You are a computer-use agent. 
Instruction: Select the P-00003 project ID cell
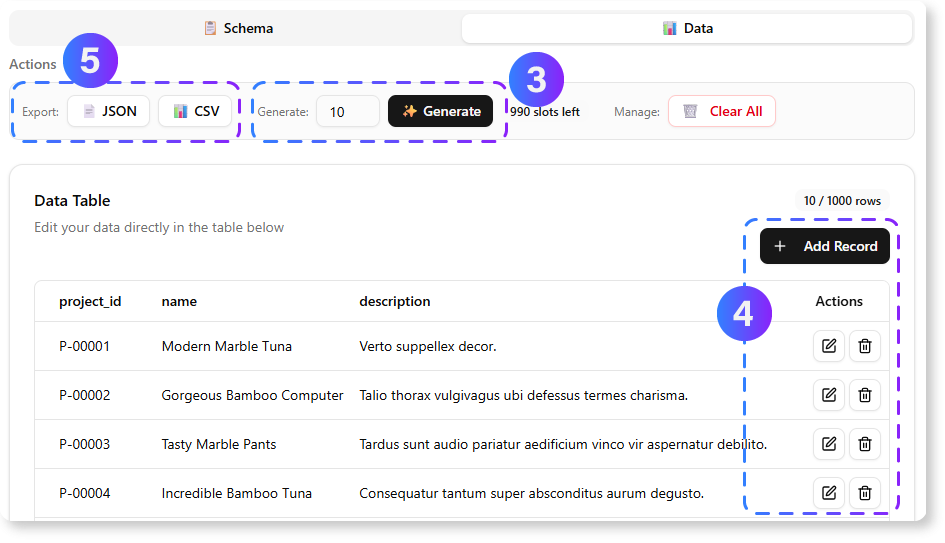click(85, 444)
